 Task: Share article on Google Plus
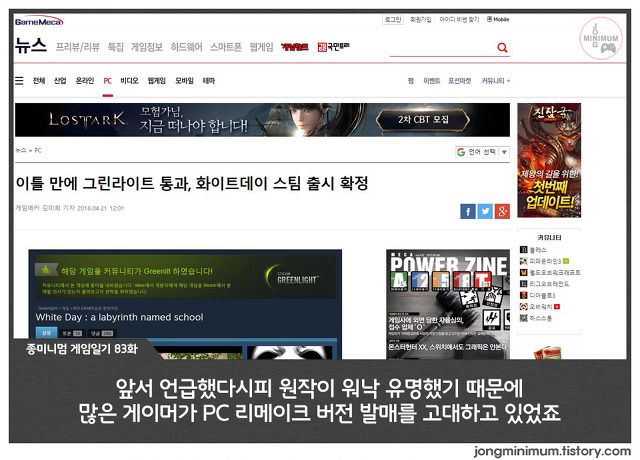[x=502, y=211]
